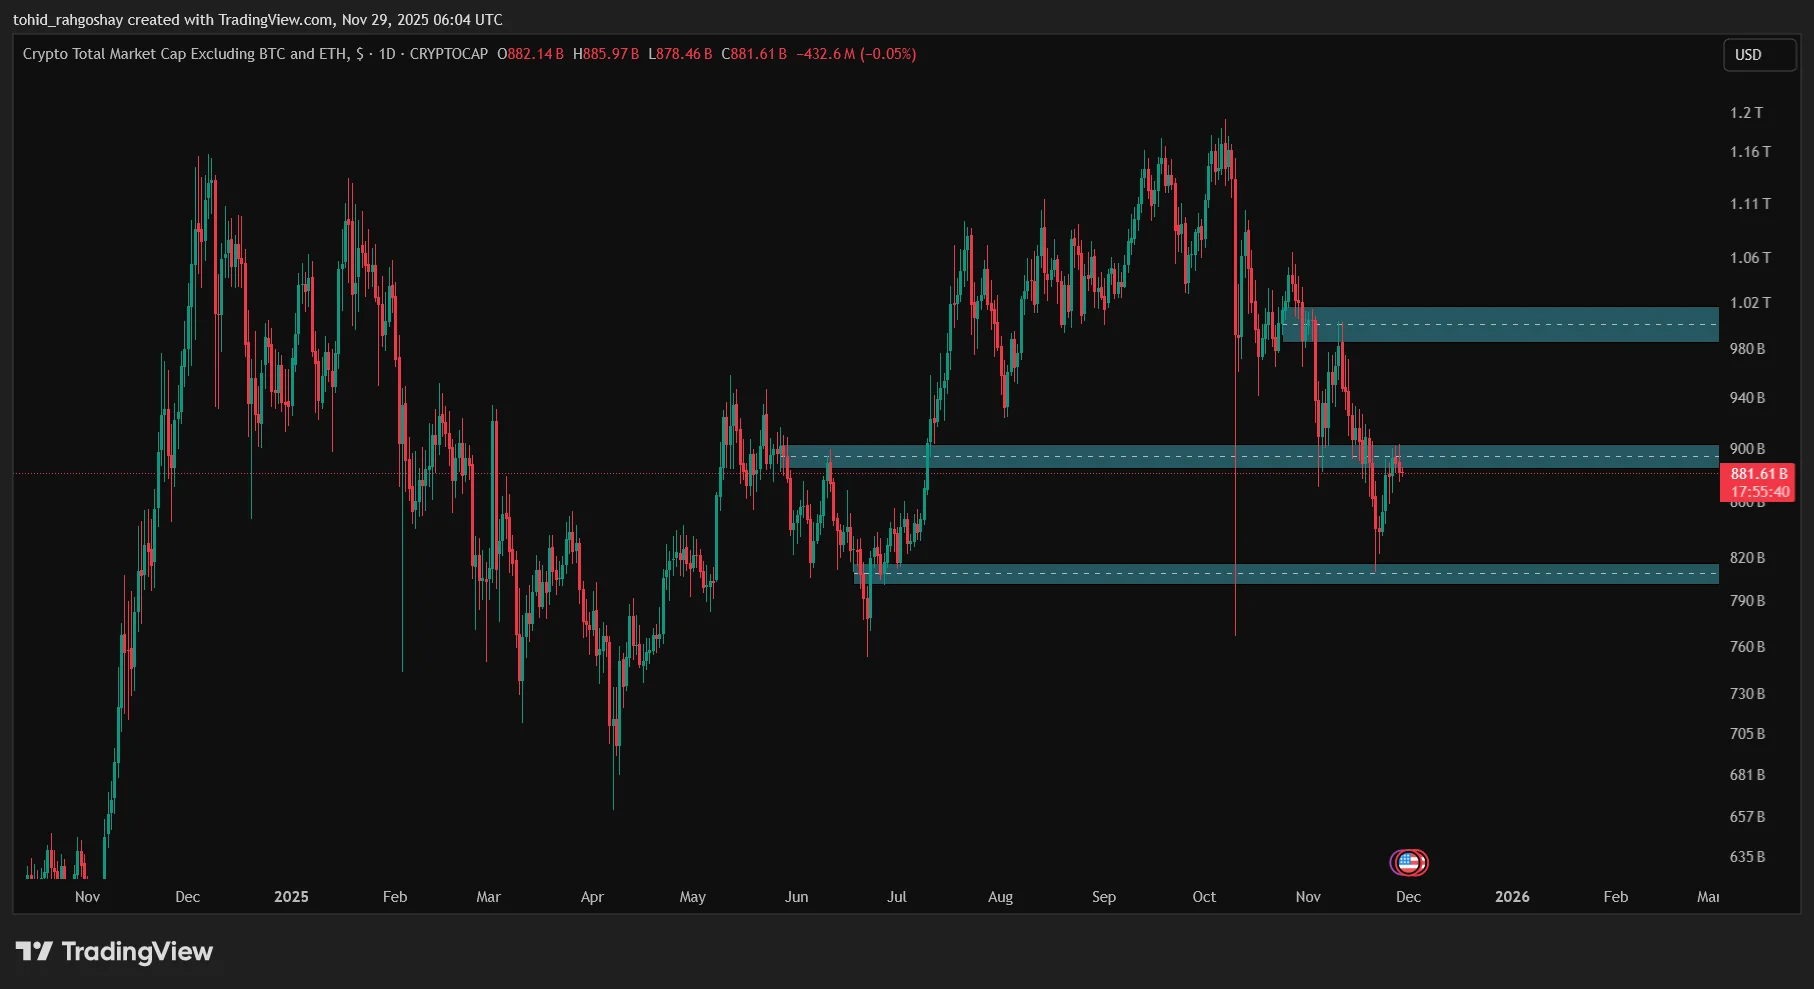Viewport: 1814px width, 989px height.
Task: Select the upper teal resistance zone near 1.02 T
Action: [1500, 325]
